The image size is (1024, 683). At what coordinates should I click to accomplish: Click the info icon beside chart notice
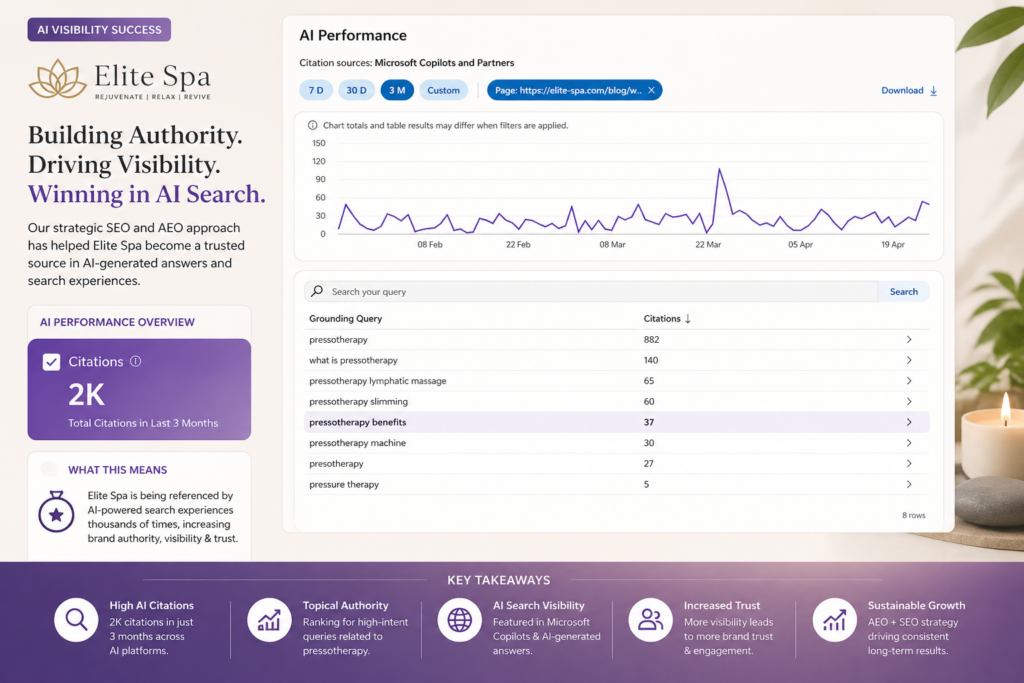313,125
